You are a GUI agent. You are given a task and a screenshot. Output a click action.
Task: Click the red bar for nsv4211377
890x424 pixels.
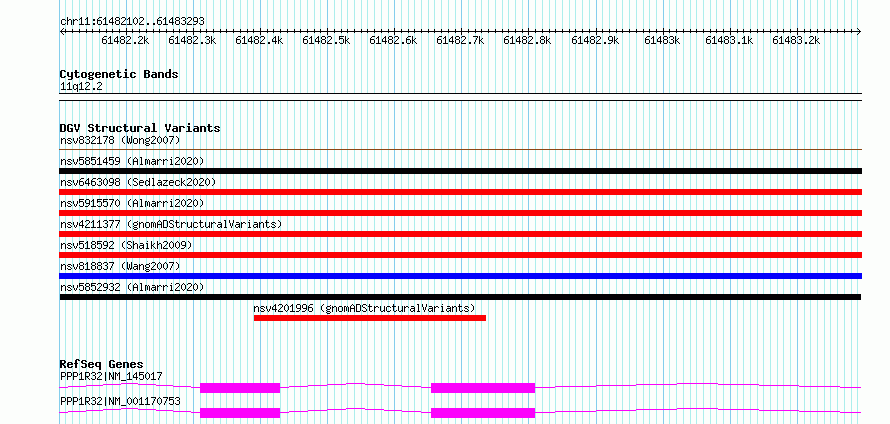pos(460,234)
